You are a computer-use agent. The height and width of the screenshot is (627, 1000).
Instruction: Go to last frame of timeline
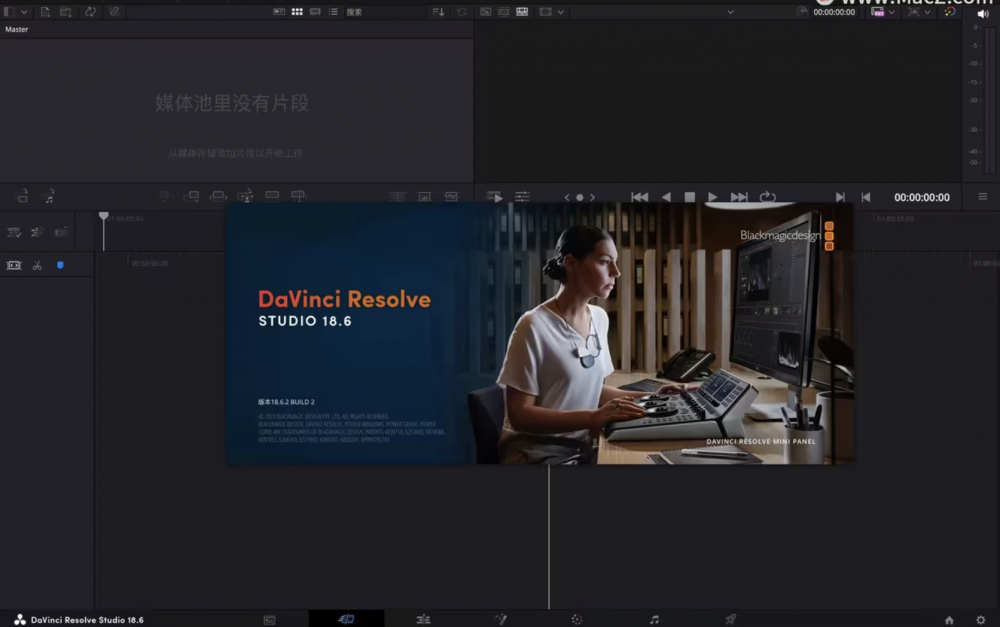(739, 197)
